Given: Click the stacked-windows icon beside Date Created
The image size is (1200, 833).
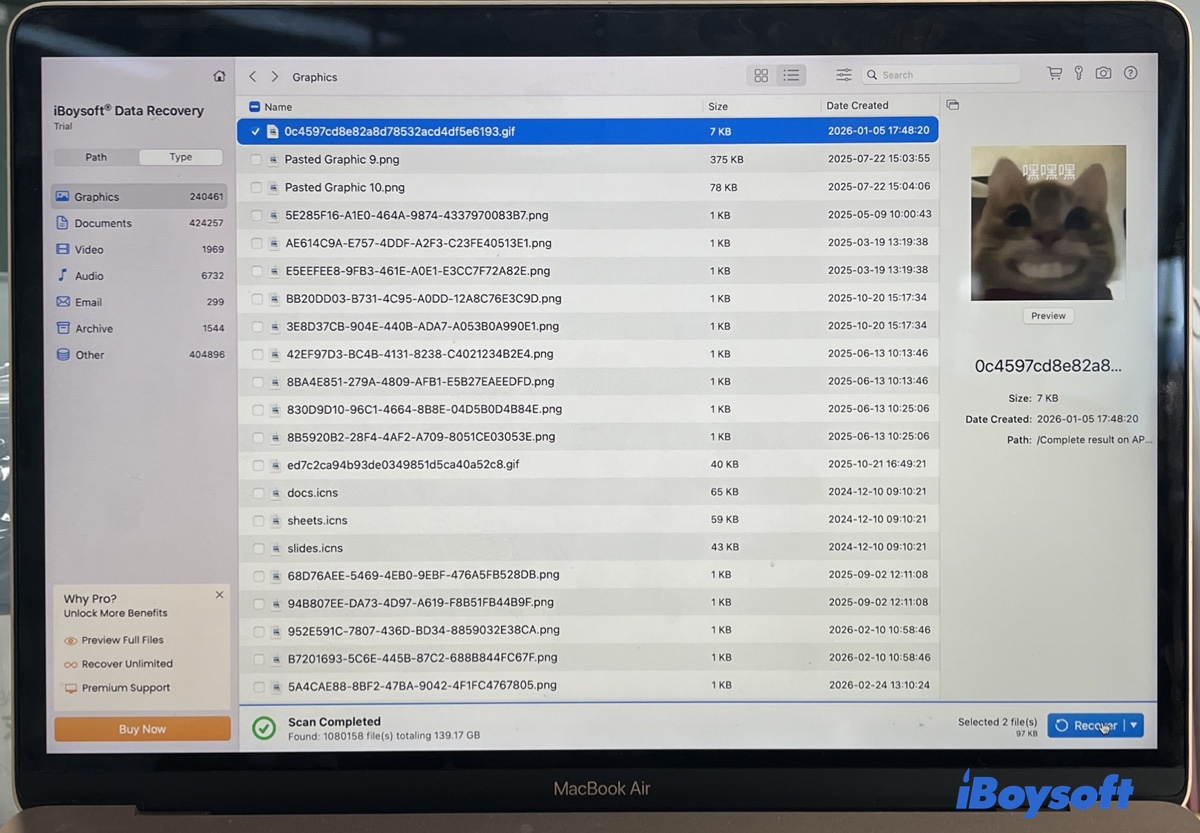Looking at the screenshot, I should [952, 104].
